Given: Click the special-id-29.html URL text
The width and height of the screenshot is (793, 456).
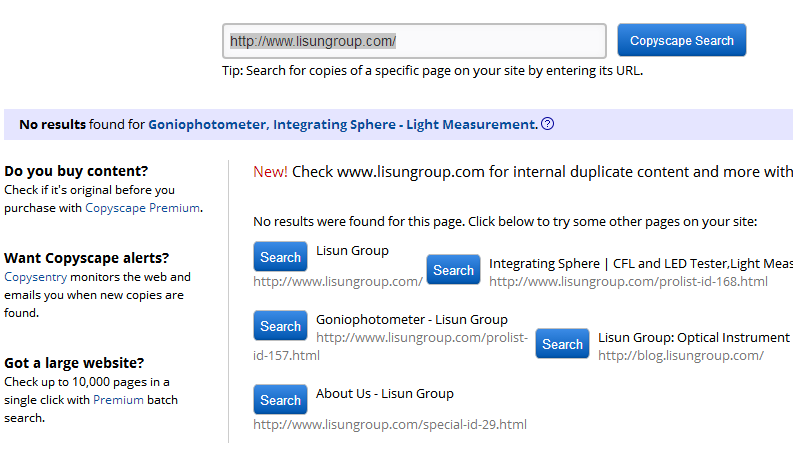Looking at the screenshot, I should tap(390, 424).
